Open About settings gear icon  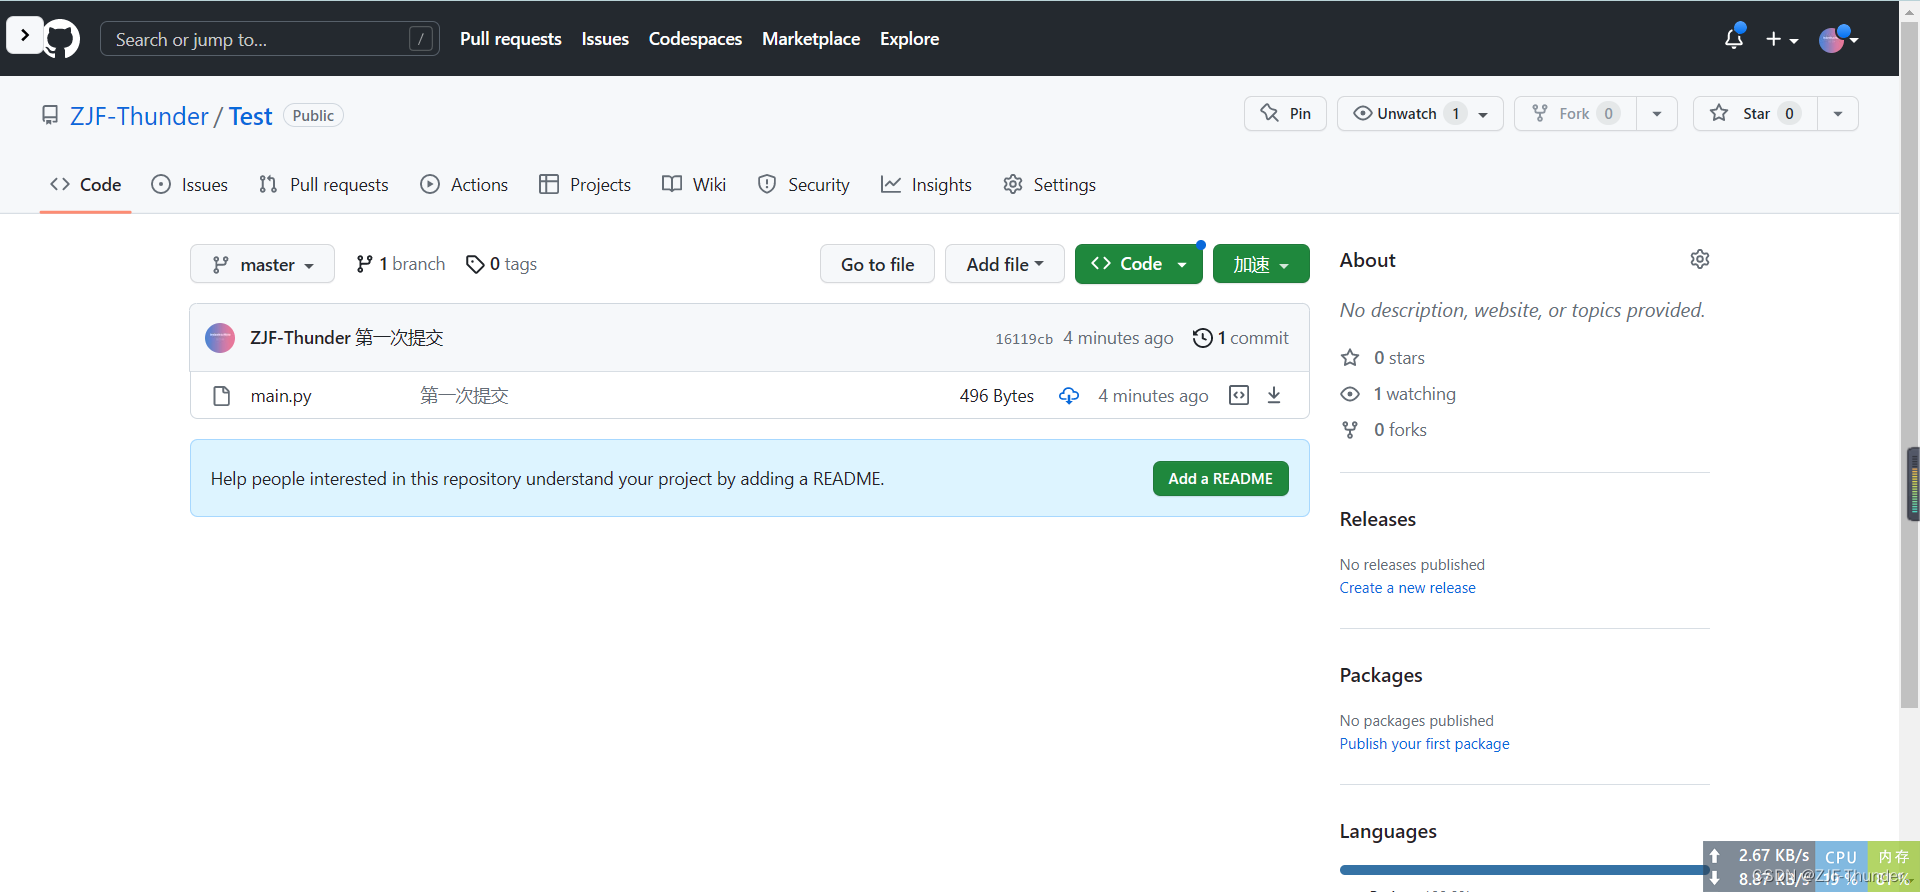pyautogui.click(x=1700, y=259)
